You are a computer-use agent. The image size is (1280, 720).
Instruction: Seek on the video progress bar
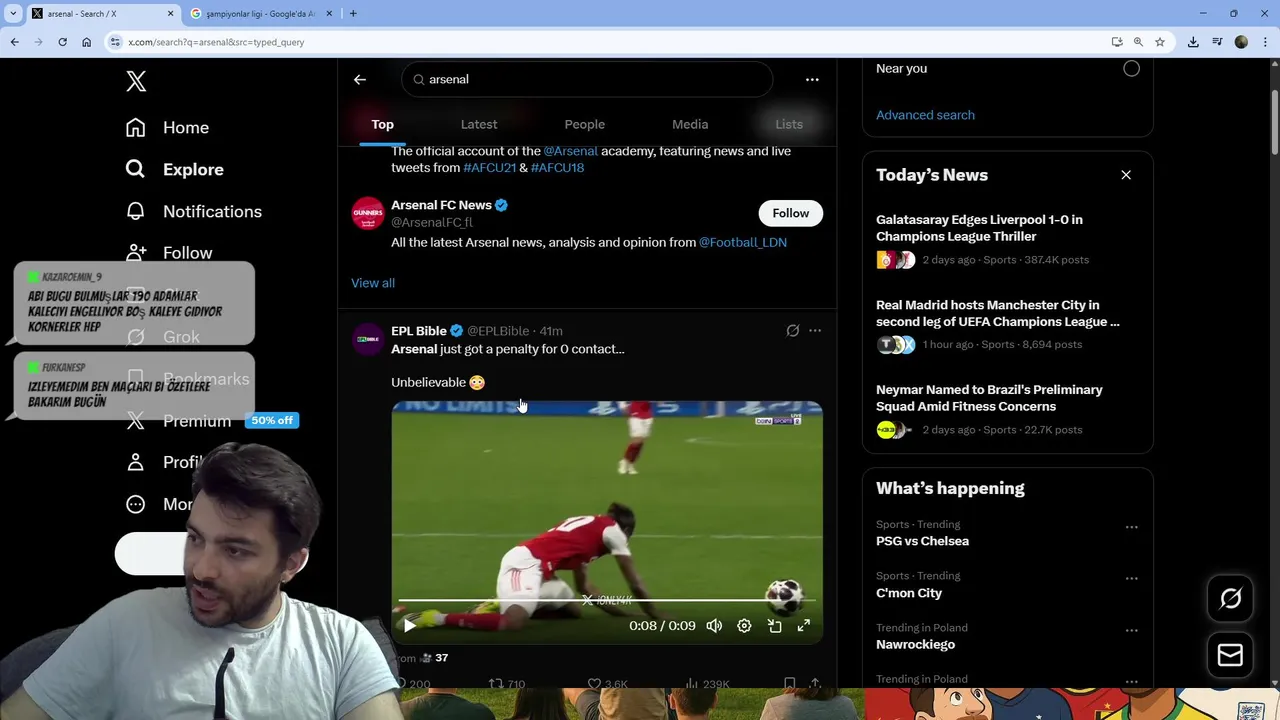pyautogui.click(x=607, y=601)
